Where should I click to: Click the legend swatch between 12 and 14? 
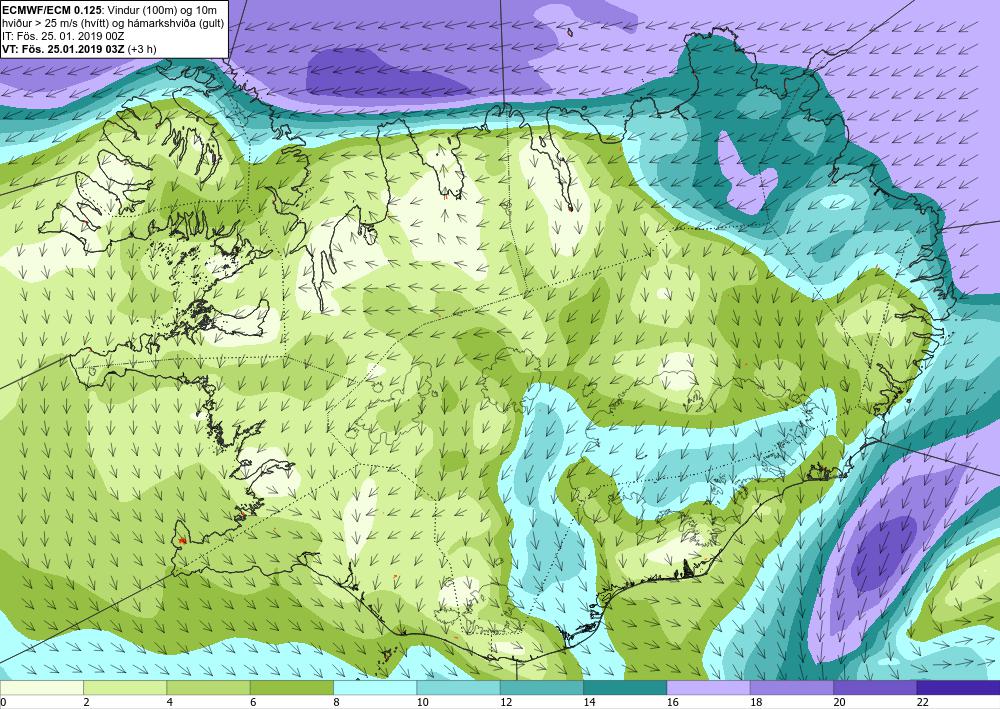(541, 687)
